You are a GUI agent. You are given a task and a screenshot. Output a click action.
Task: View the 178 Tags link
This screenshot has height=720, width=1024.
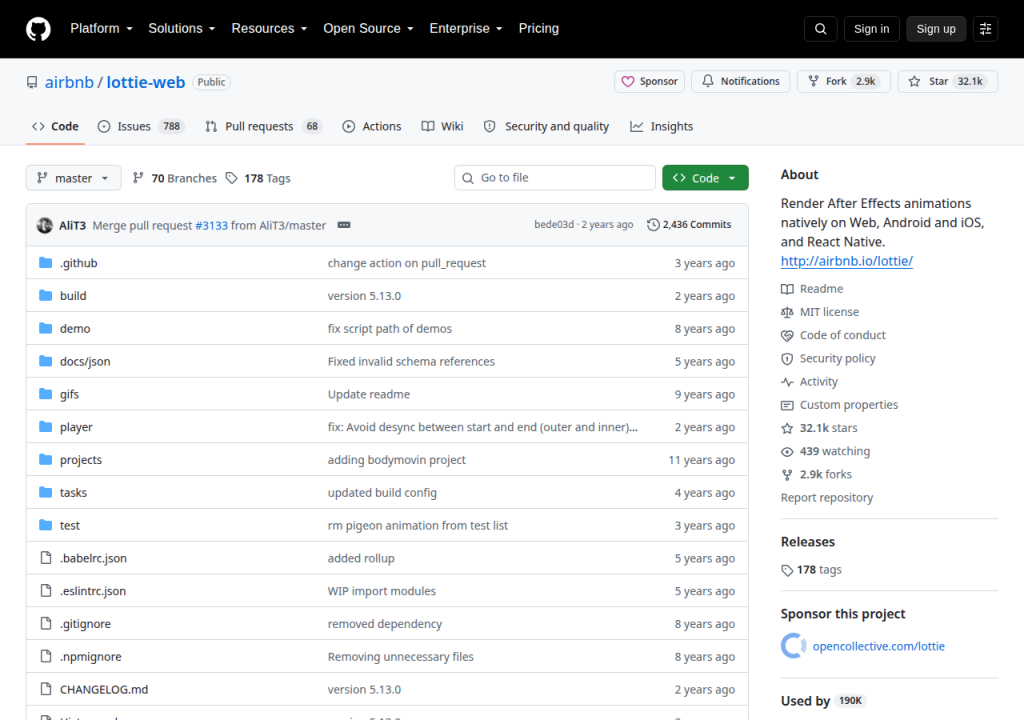(258, 178)
